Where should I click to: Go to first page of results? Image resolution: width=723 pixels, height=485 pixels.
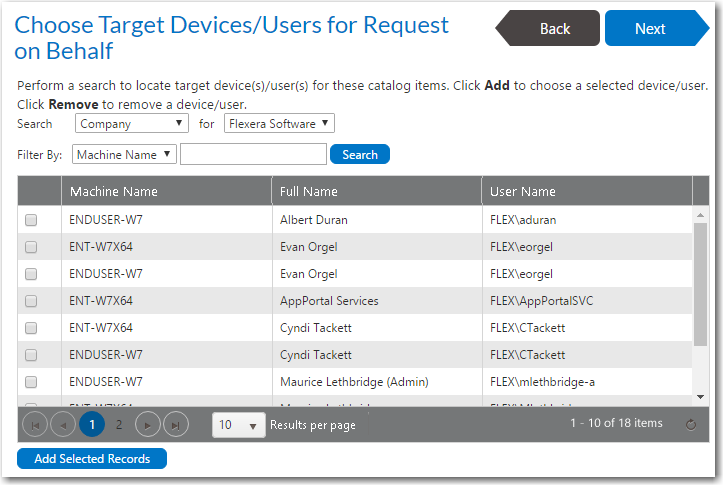click(x=35, y=425)
